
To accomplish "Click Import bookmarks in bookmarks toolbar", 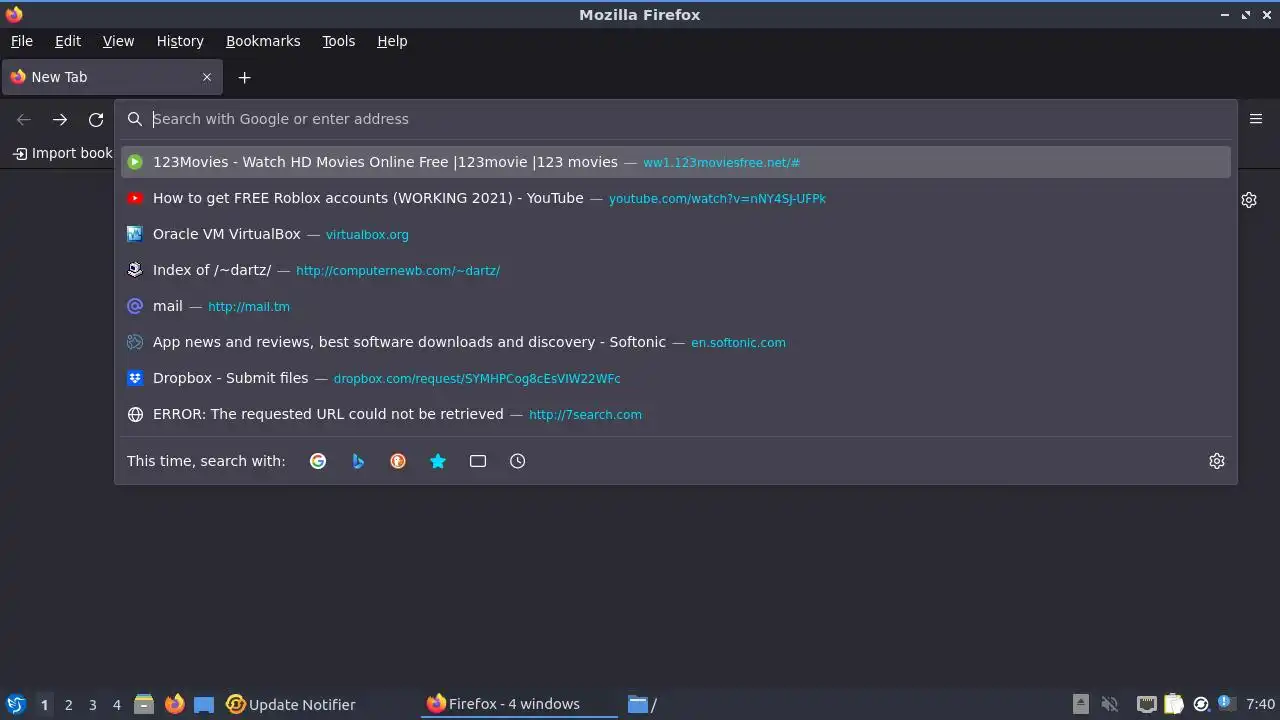I will [x=63, y=153].
